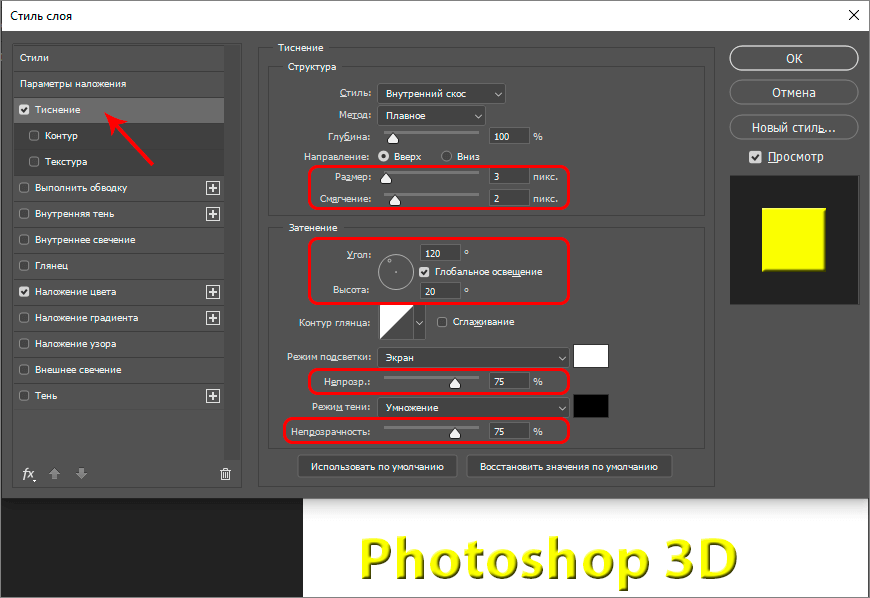Move effect up with the up arrow icon

pyautogui.click(x=56, y=474)
